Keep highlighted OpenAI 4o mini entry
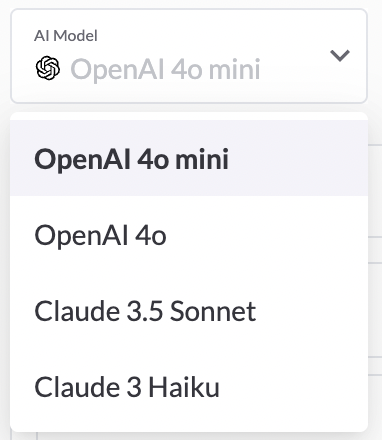The height and width of the screenshot is (440, 382). tap(189, 159)
